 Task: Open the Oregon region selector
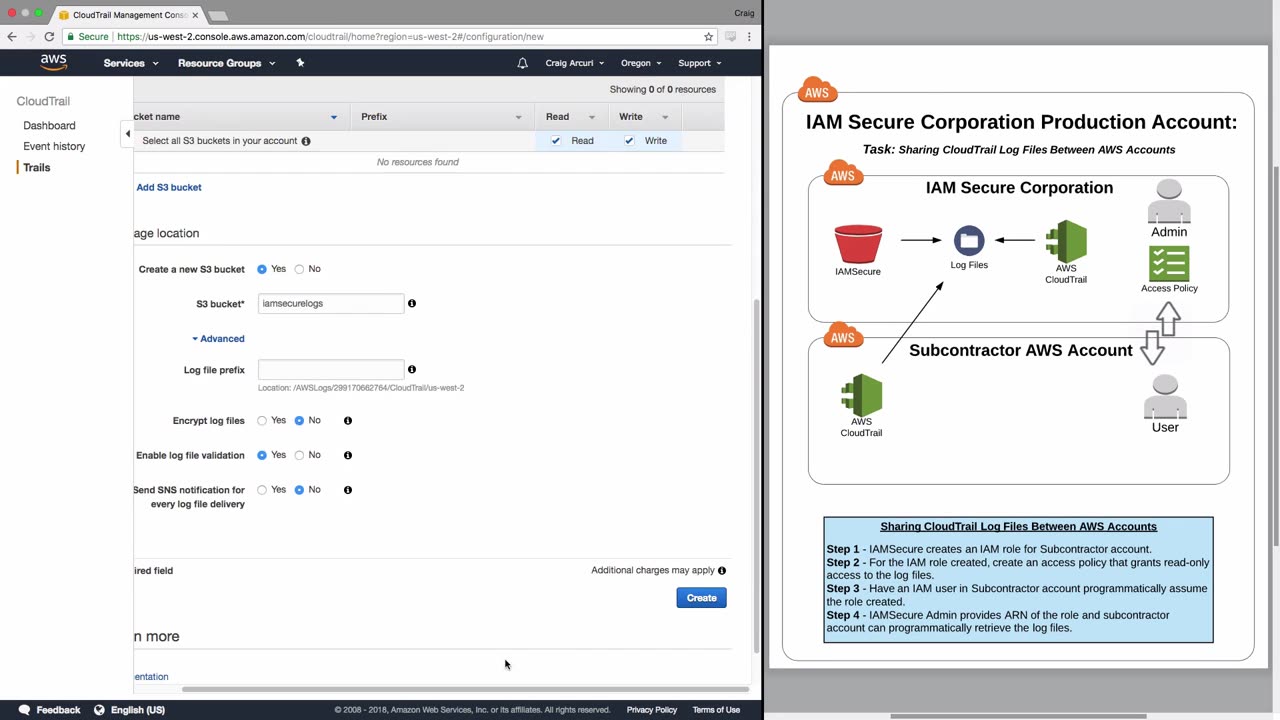pos(641,63)
